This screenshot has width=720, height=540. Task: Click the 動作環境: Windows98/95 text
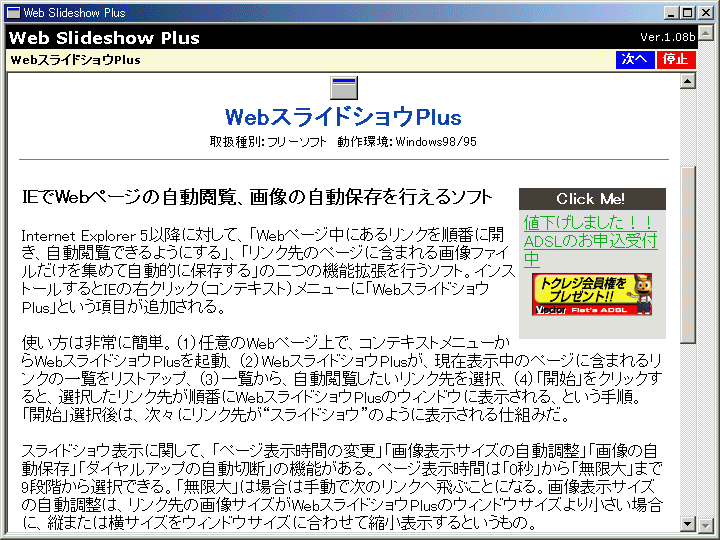[x=407, y=141]
